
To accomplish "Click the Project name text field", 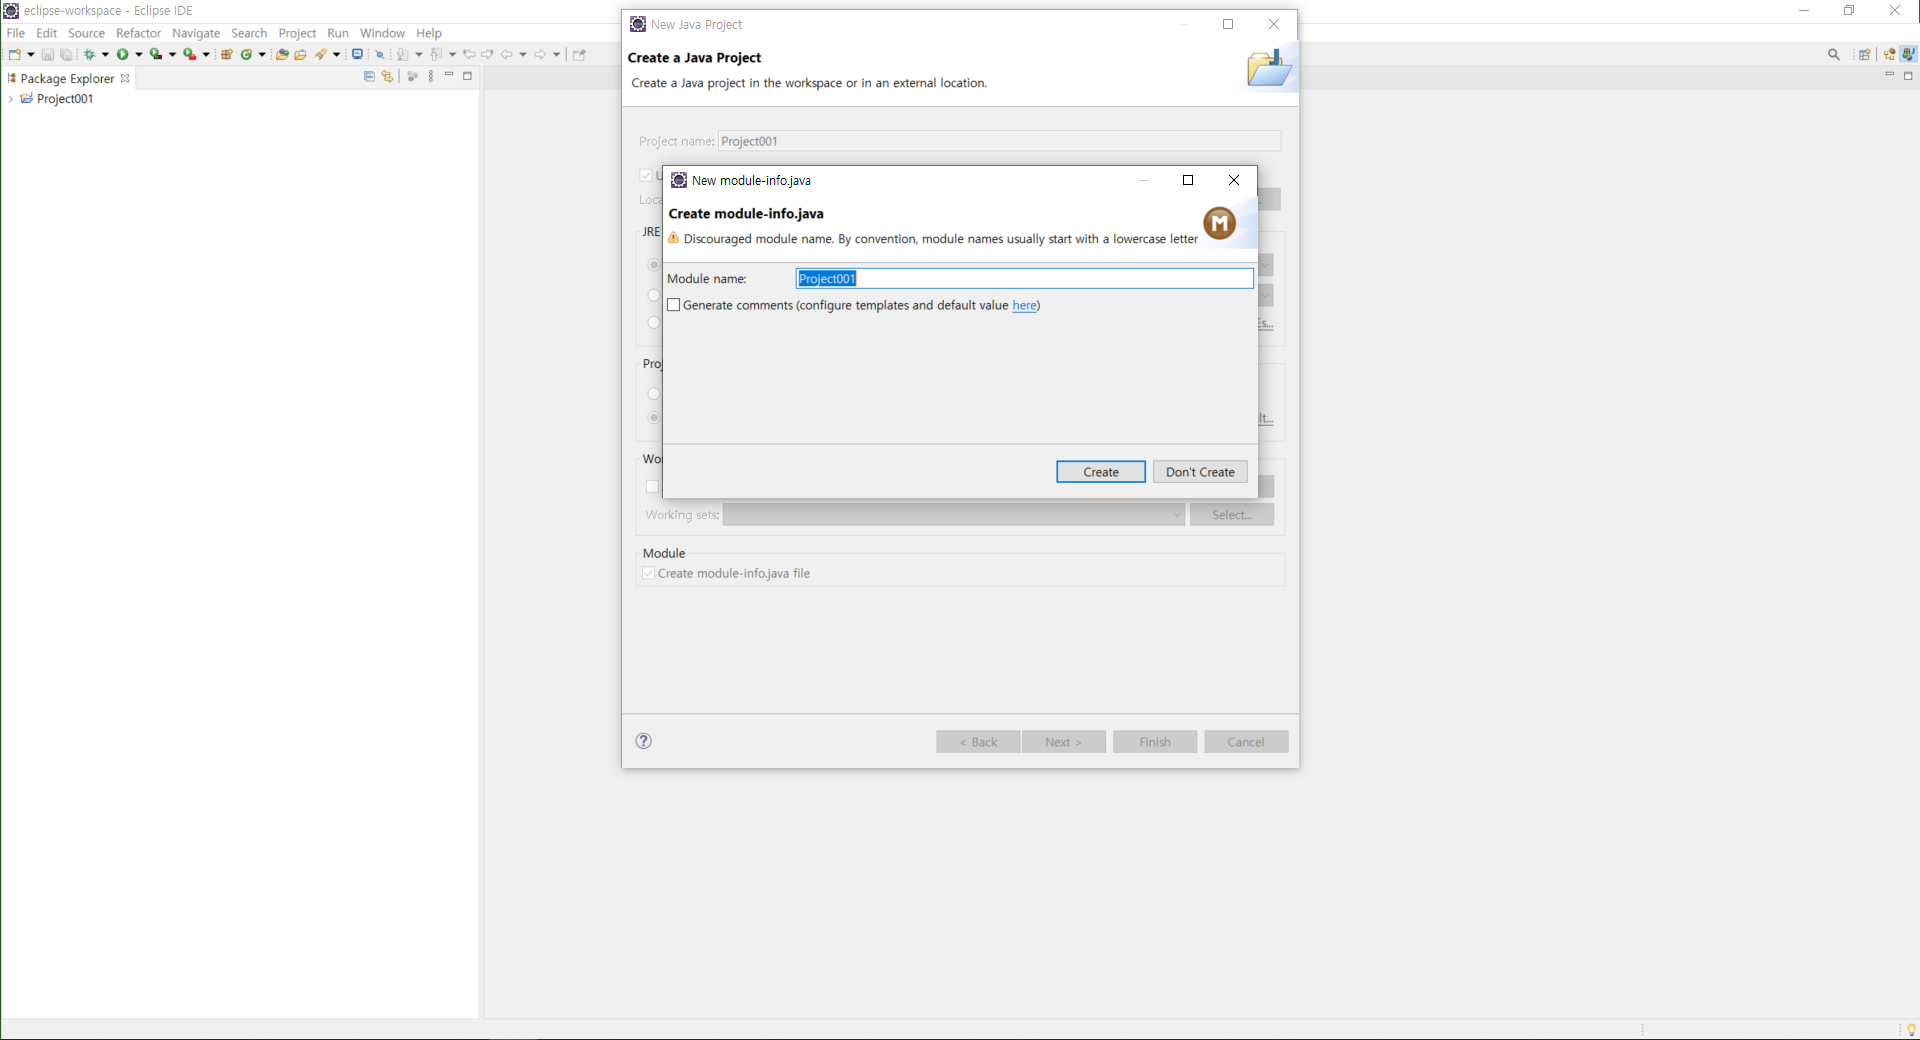I will click(x=999, y=141).
